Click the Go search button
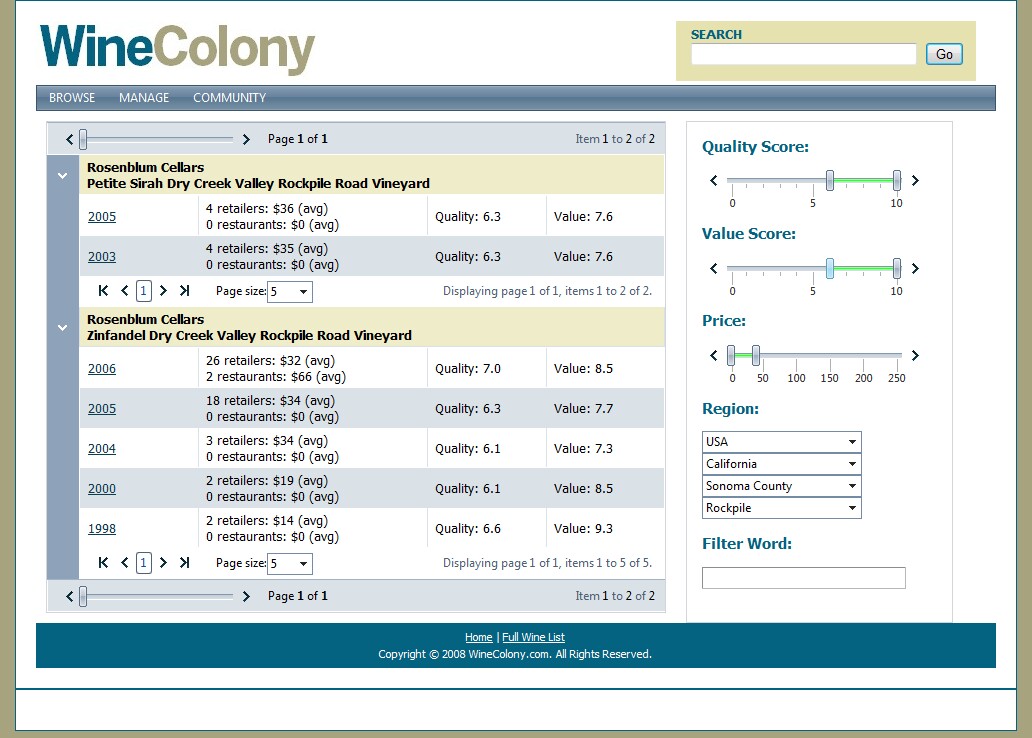1032x738 pixels. 944,54
